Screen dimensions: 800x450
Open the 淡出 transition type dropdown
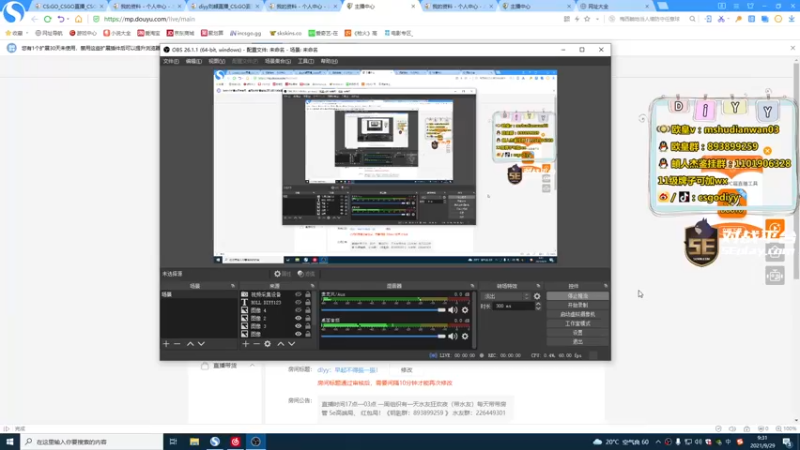point(506,296)
